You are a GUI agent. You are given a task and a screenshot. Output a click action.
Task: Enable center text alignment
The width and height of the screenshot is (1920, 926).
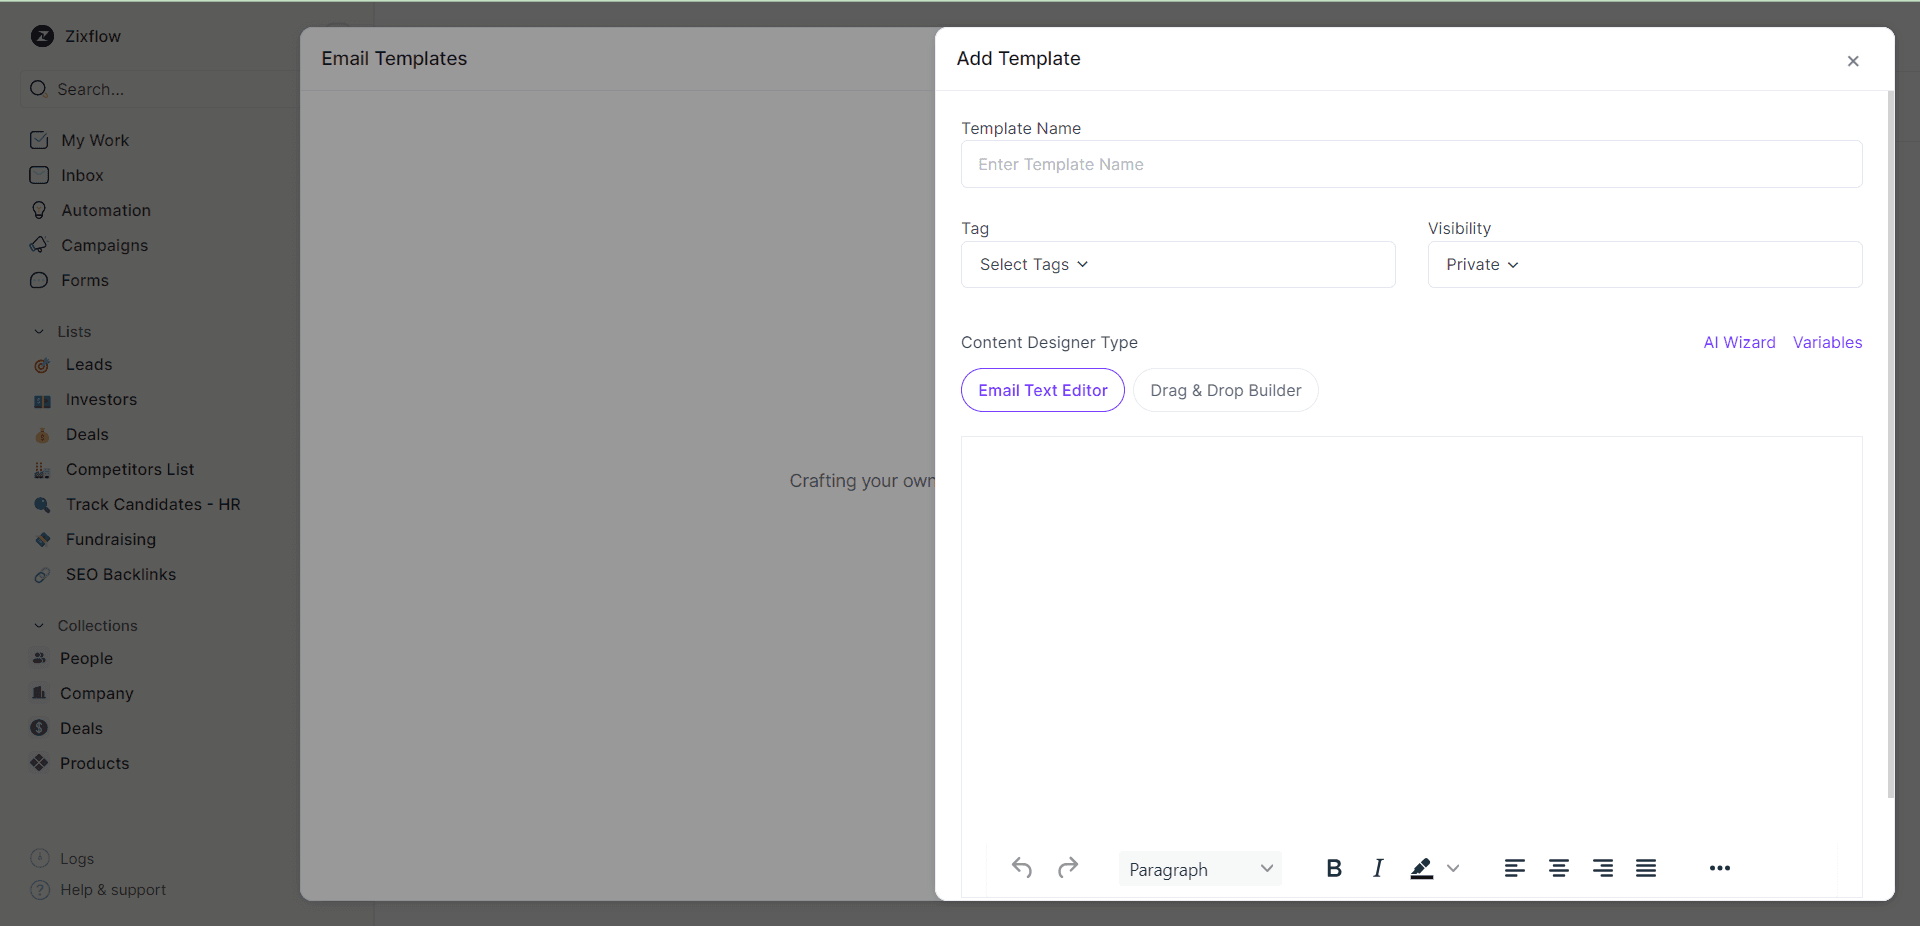coord(1558,868)
